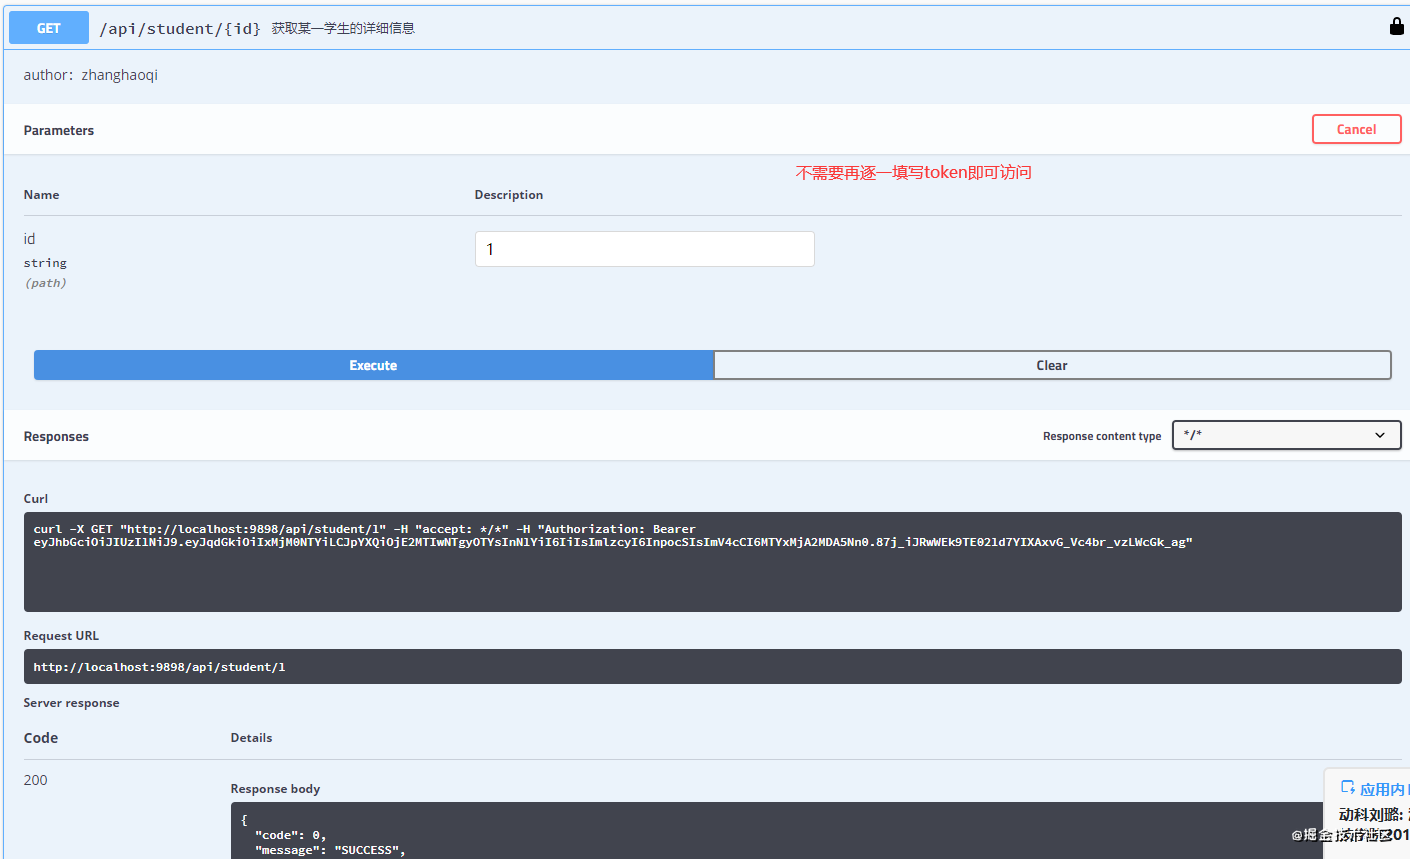1410x859 pixels.
Task: Click the id parameter name label
Action: [29, 239]
